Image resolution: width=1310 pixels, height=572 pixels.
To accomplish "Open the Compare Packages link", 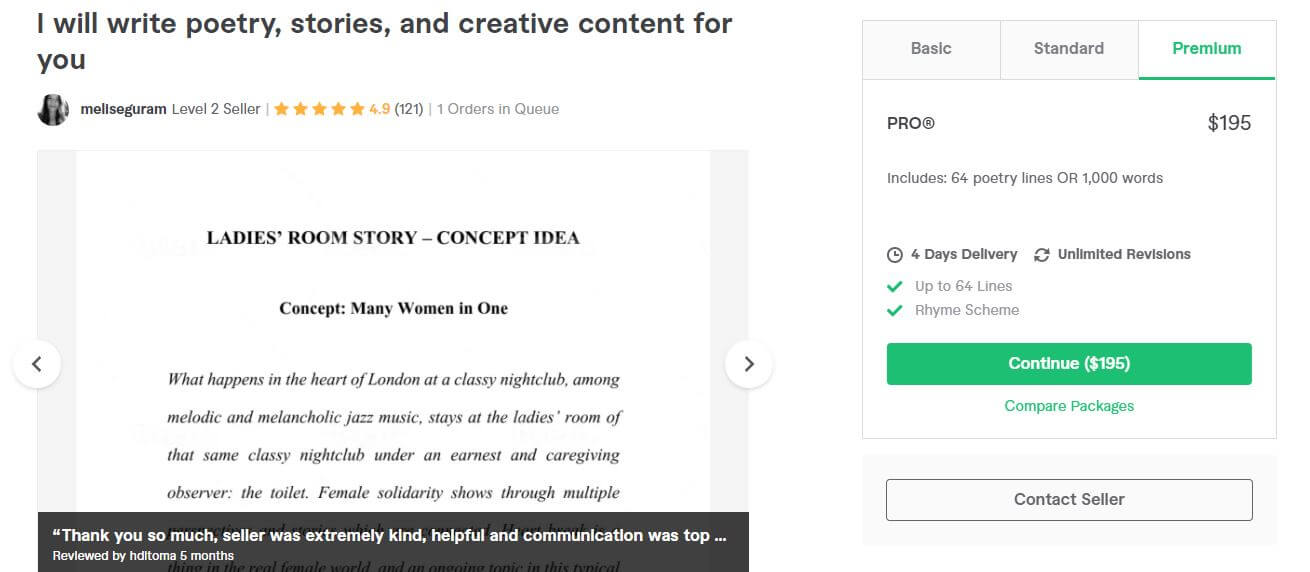I will point(1069,406).
